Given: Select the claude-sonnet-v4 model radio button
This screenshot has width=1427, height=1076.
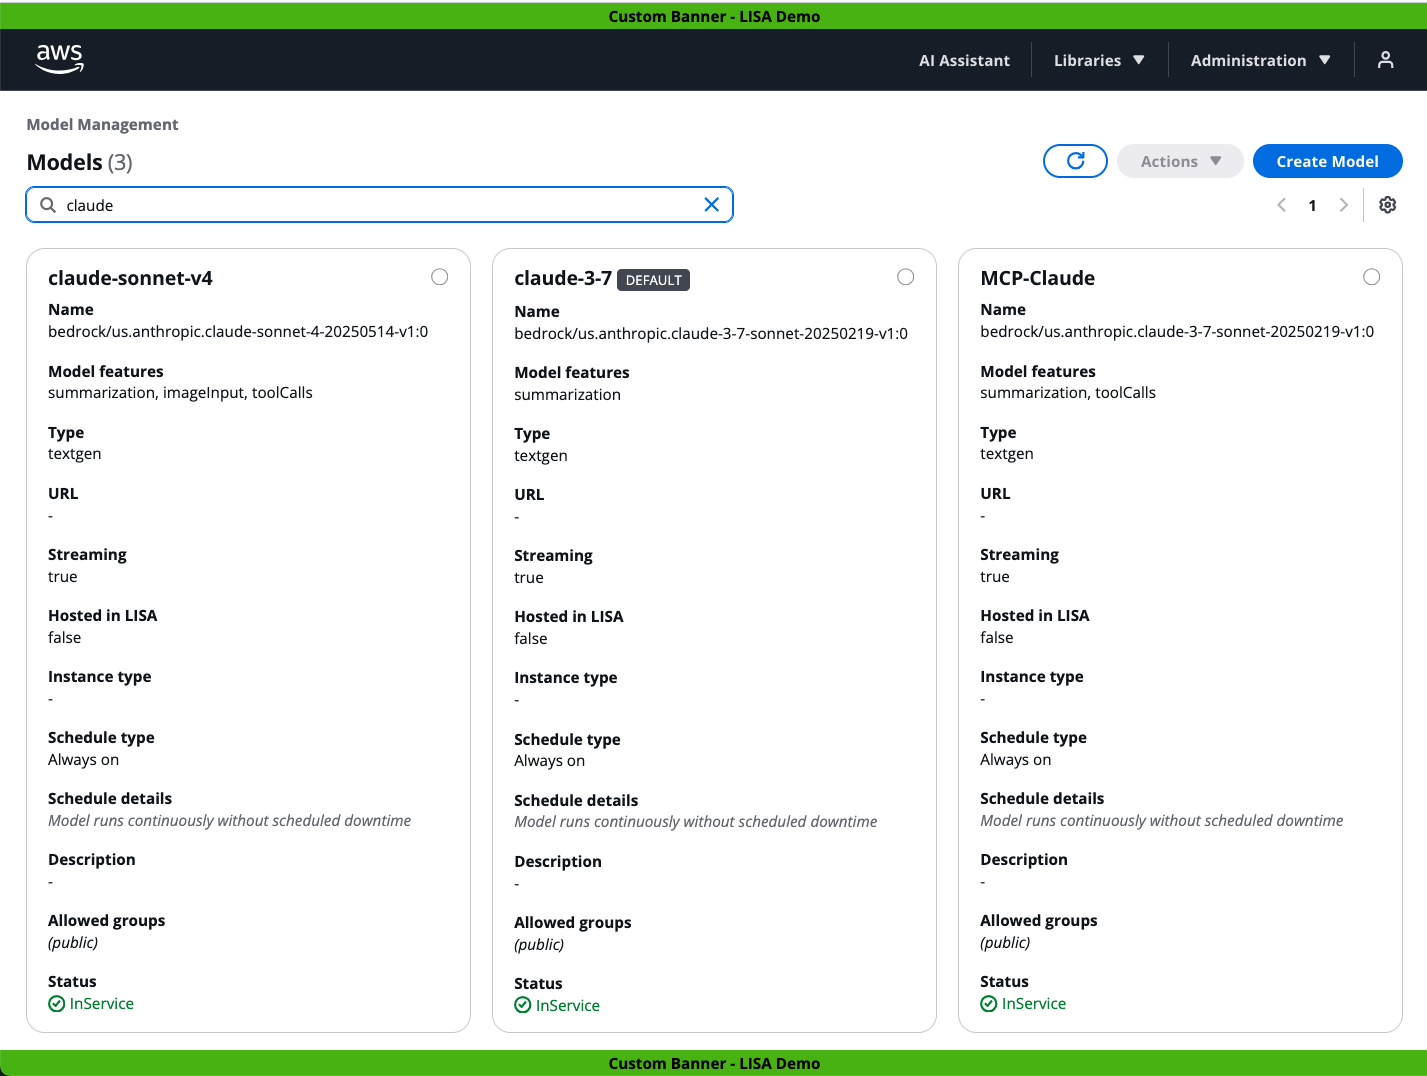Looking at the screenshot, I should coord(439,277).
